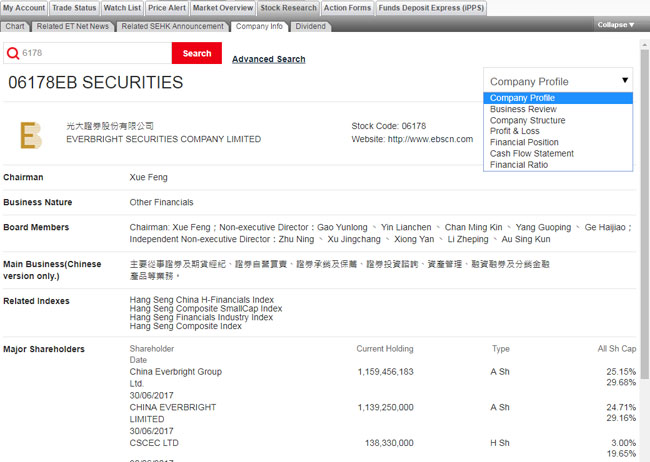Click holding value 1,159,456,183
Screen dimensions: 650x462
(386, 372)
